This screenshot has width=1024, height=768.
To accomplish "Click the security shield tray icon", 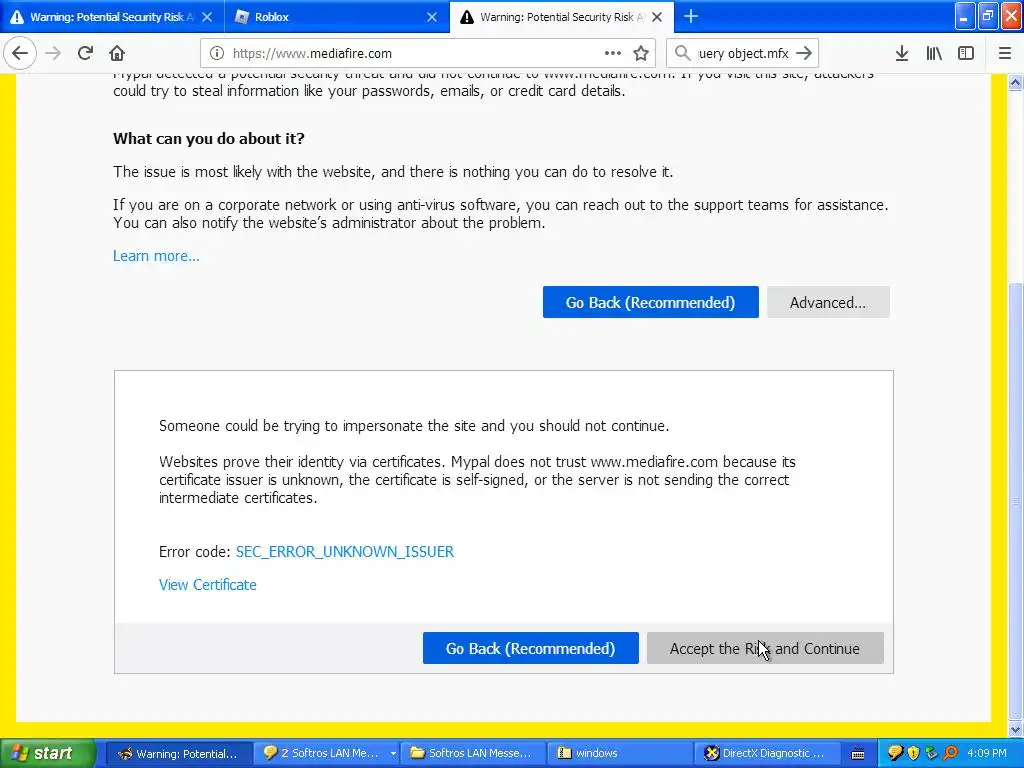I will pyautogui.click(x=913, y=754).
